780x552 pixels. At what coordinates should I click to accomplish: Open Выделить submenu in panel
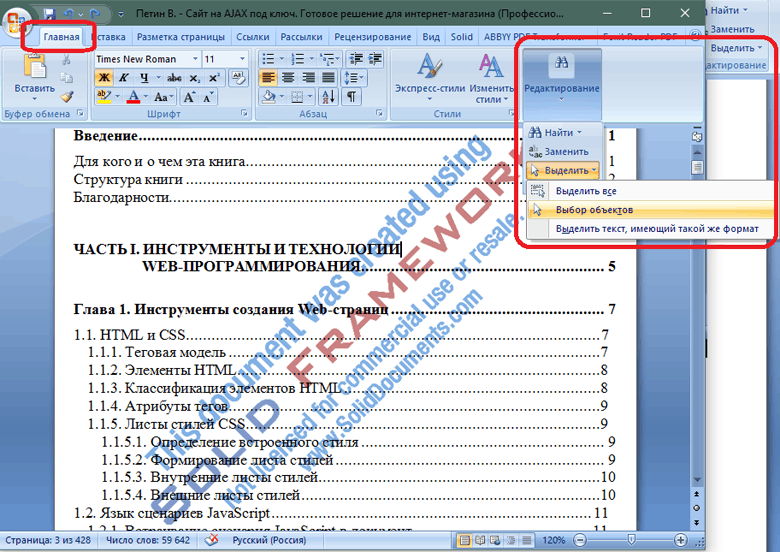[x=563, y=170]
